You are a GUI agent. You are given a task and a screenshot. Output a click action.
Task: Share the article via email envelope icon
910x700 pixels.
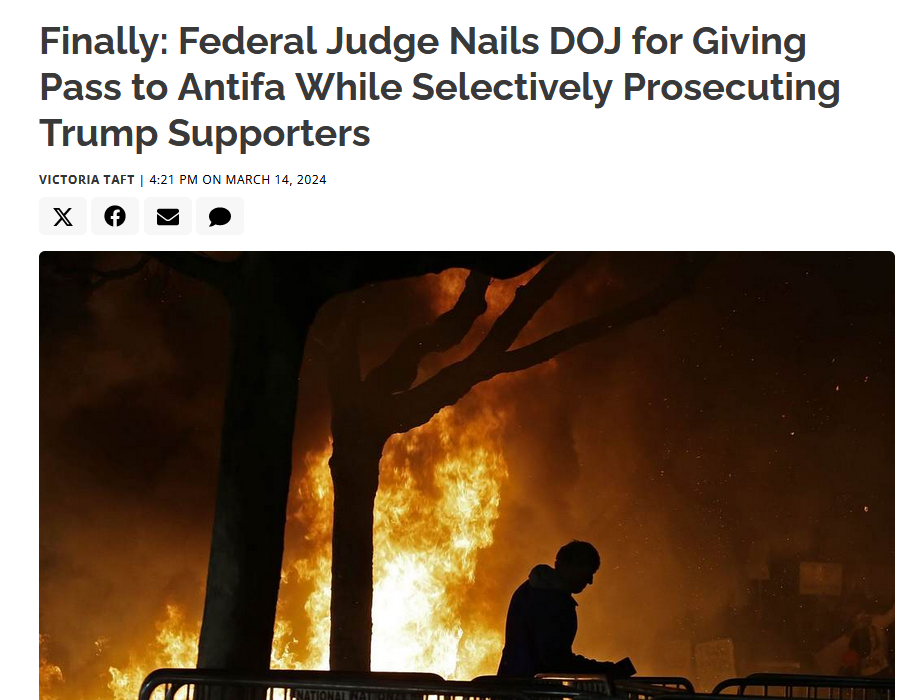[168, 217]
